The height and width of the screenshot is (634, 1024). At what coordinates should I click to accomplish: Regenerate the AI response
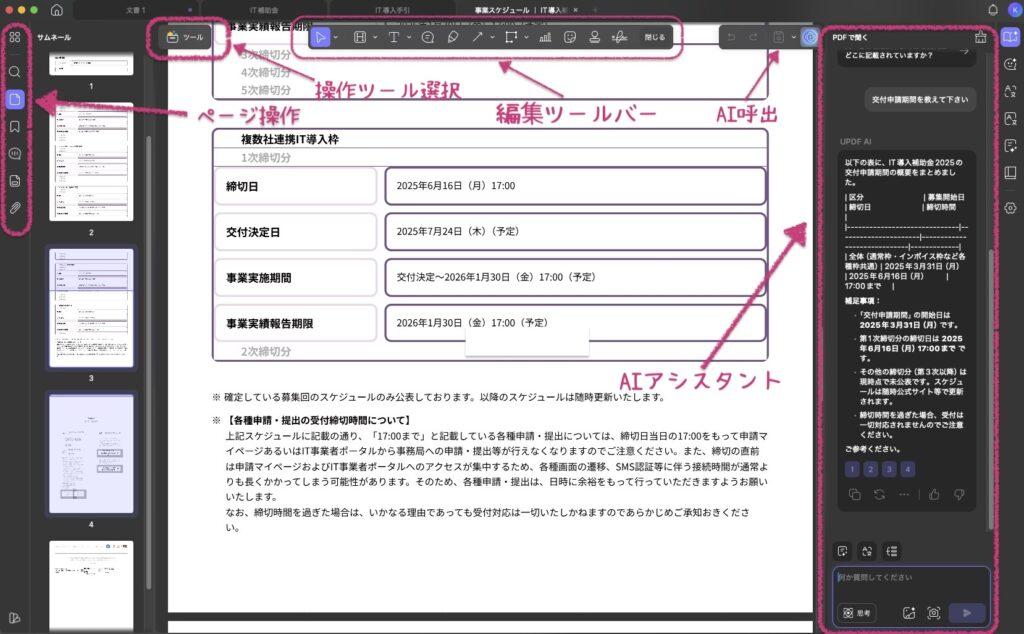pyautogui.click(x=880, y=494)
